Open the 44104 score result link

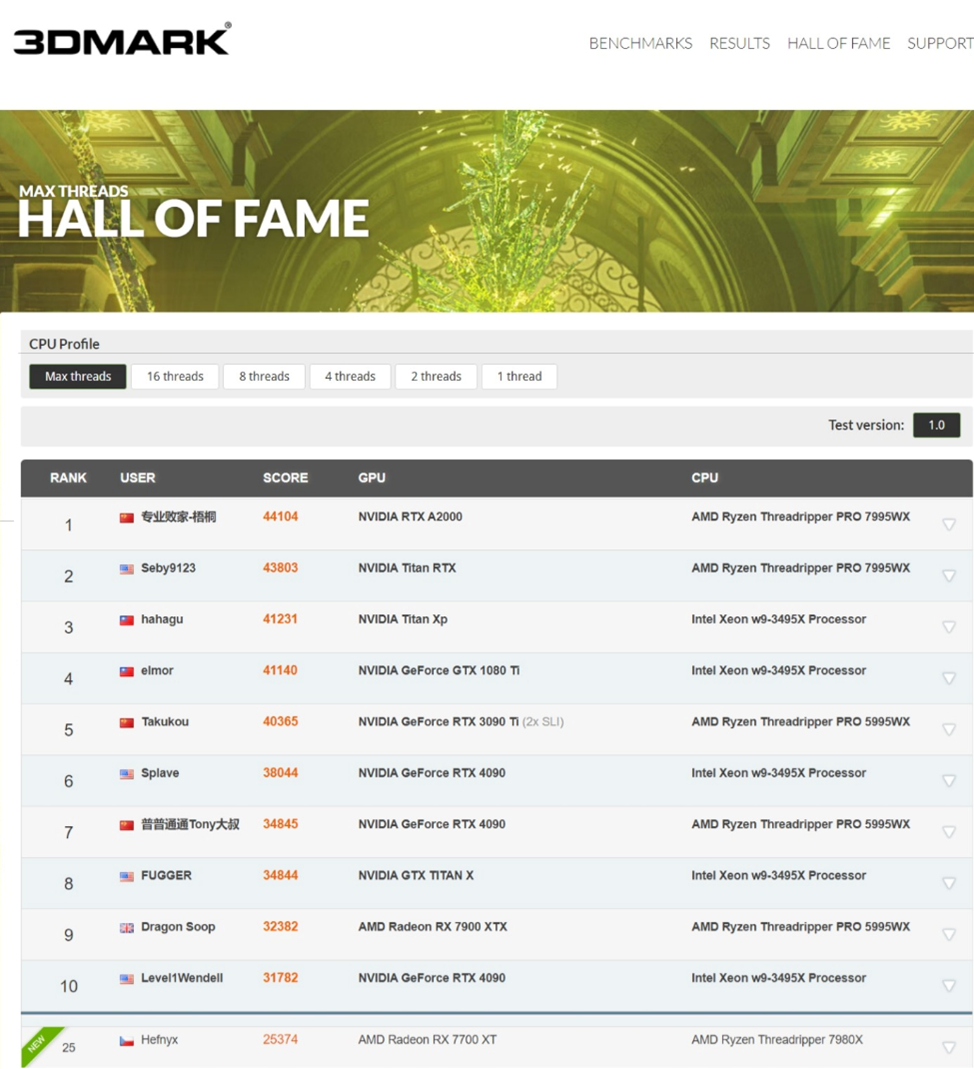point(280,517)
